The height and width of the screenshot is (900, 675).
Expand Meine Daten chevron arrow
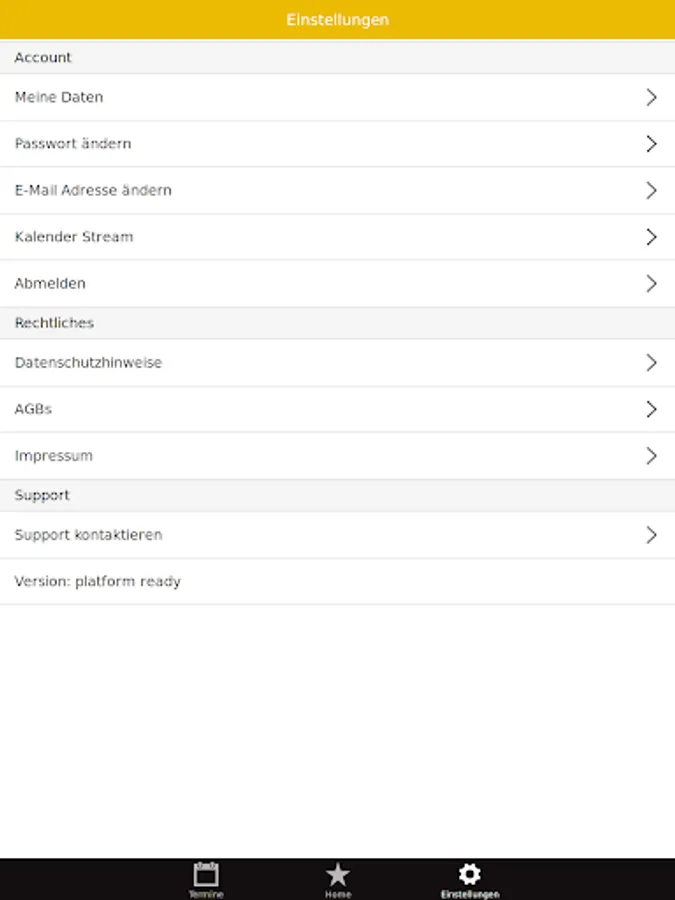[x=651, y=97]
